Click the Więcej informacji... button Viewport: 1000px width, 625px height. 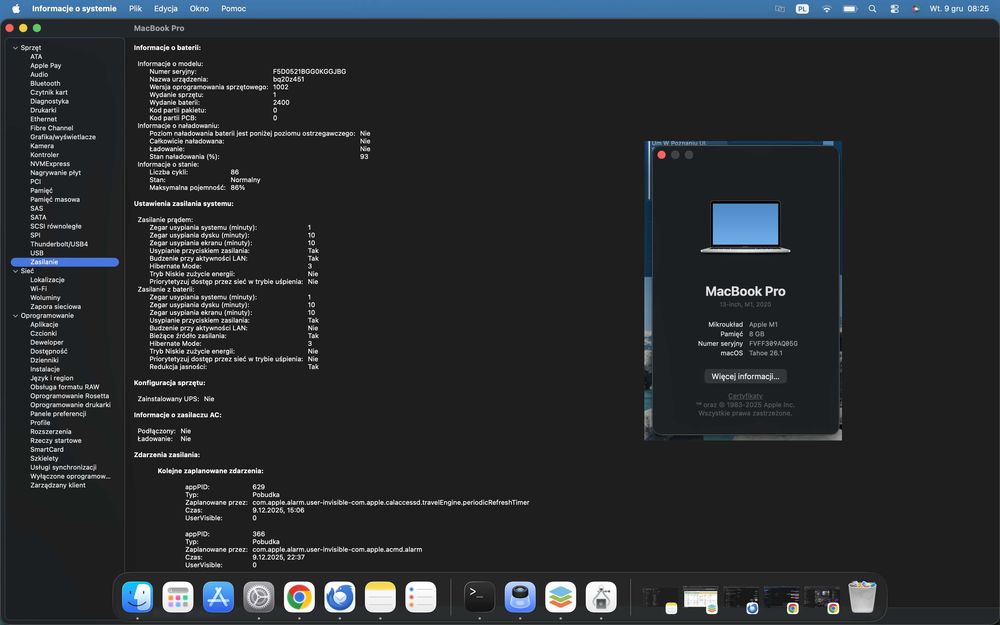pyautogui.click(x=745, y=376)
